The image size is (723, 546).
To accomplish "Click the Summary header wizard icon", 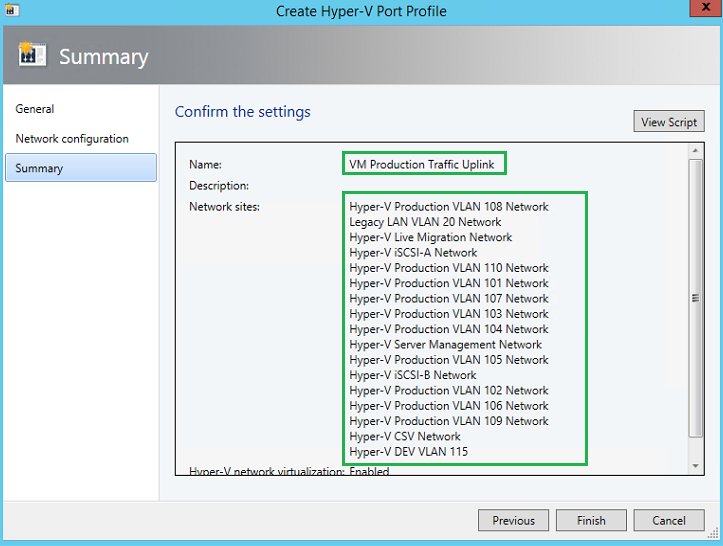I will click(x=32, y=53).
